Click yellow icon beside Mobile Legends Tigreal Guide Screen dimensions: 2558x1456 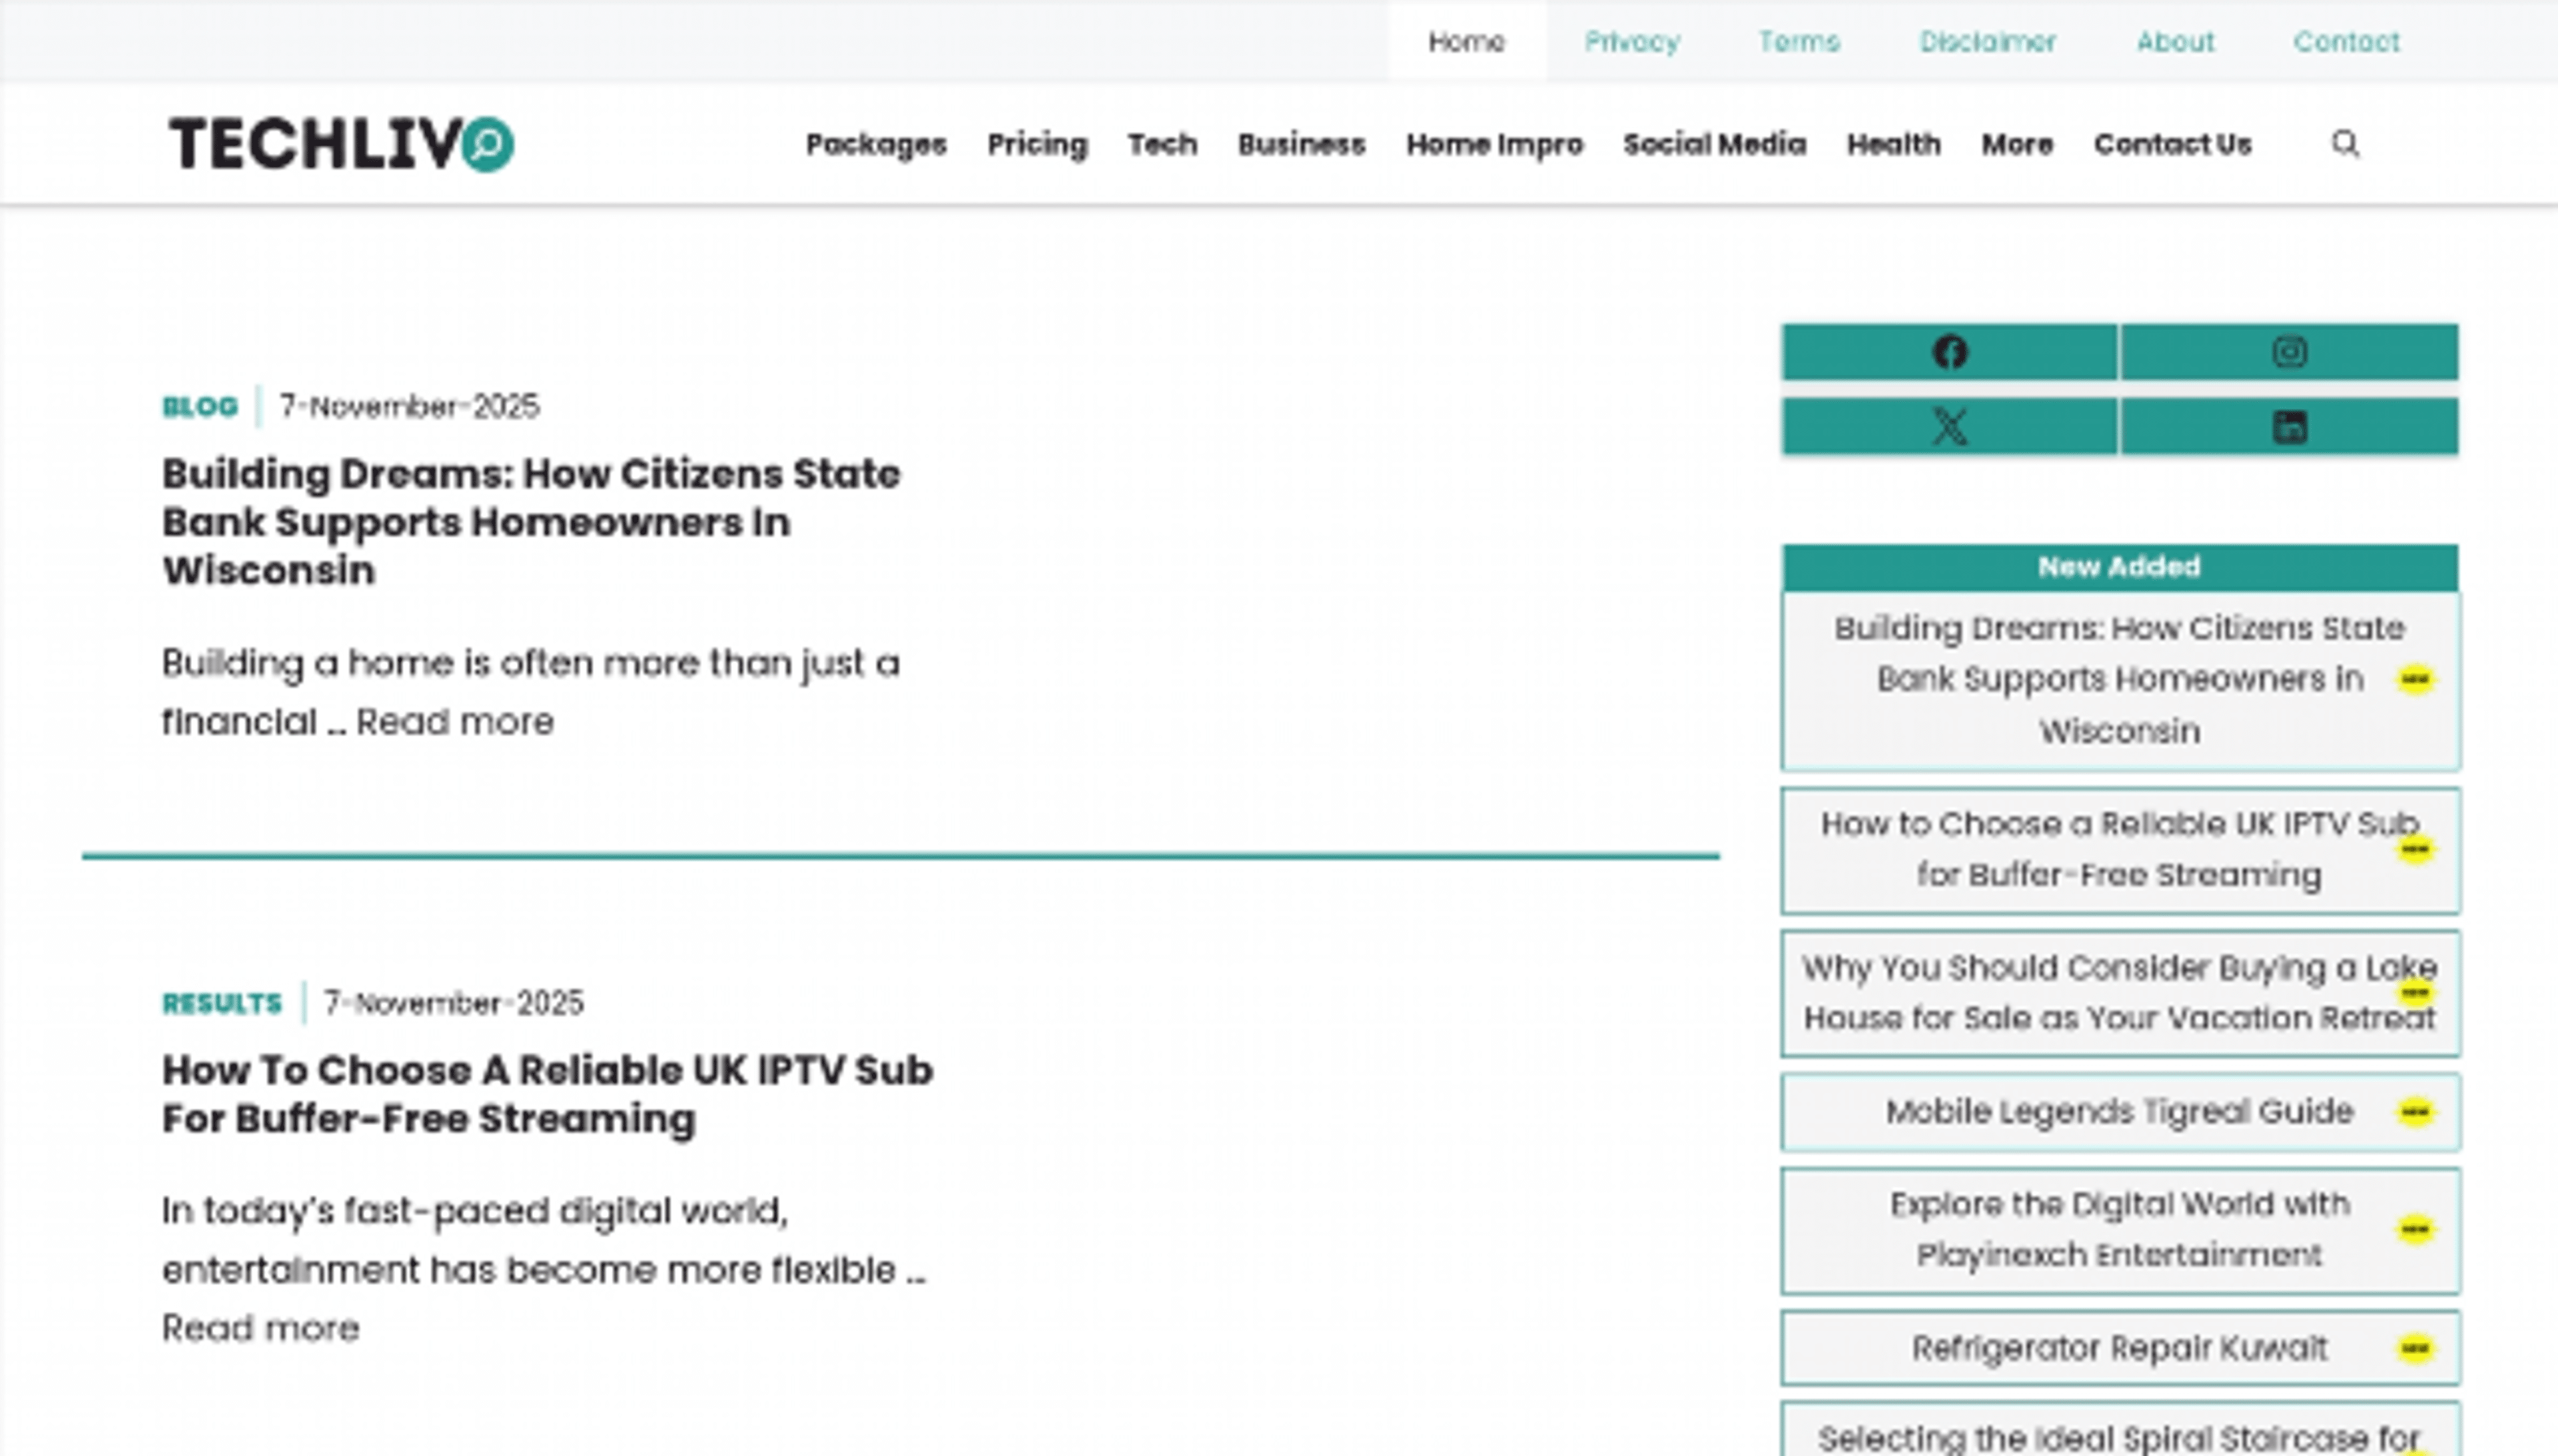point(2415,1112)
